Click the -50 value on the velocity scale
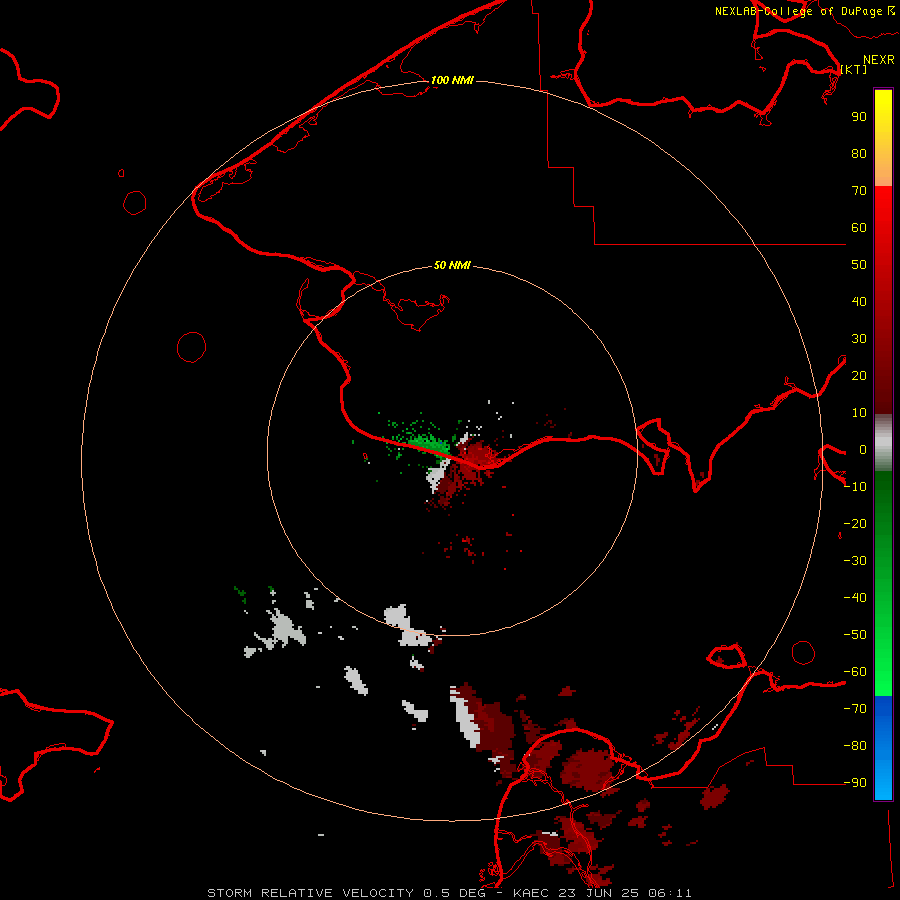The image size is (900, 900). (855, 635)
